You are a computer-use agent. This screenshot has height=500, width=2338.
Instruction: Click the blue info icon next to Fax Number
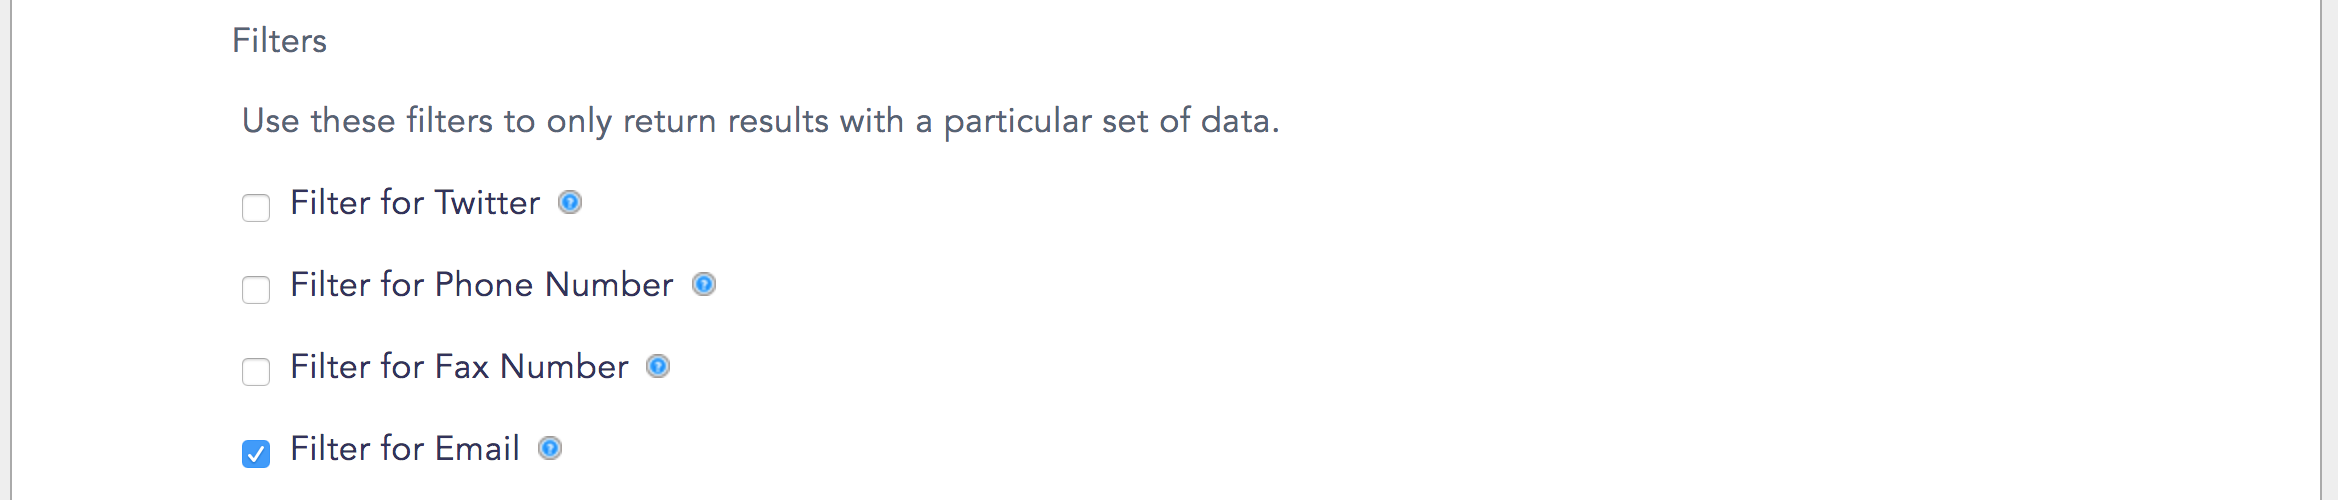coord(658,367)
